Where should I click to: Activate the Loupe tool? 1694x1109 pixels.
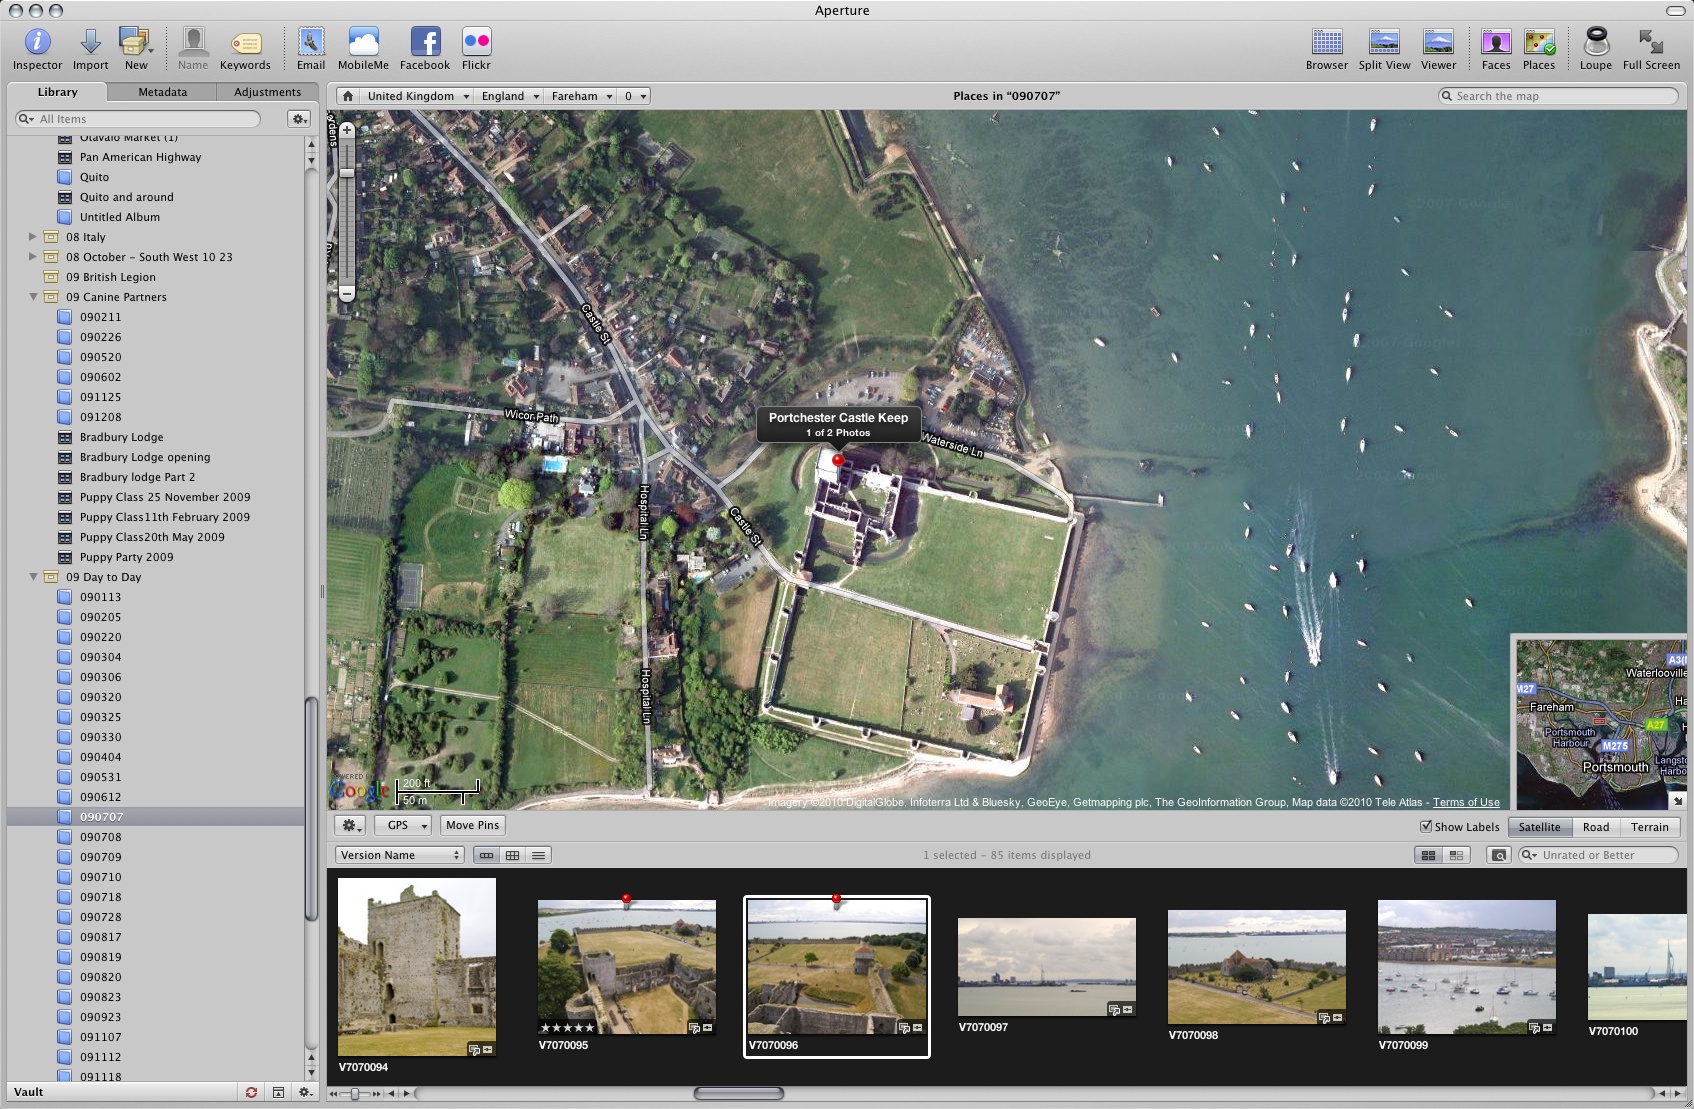click(x=1595, y=43)
